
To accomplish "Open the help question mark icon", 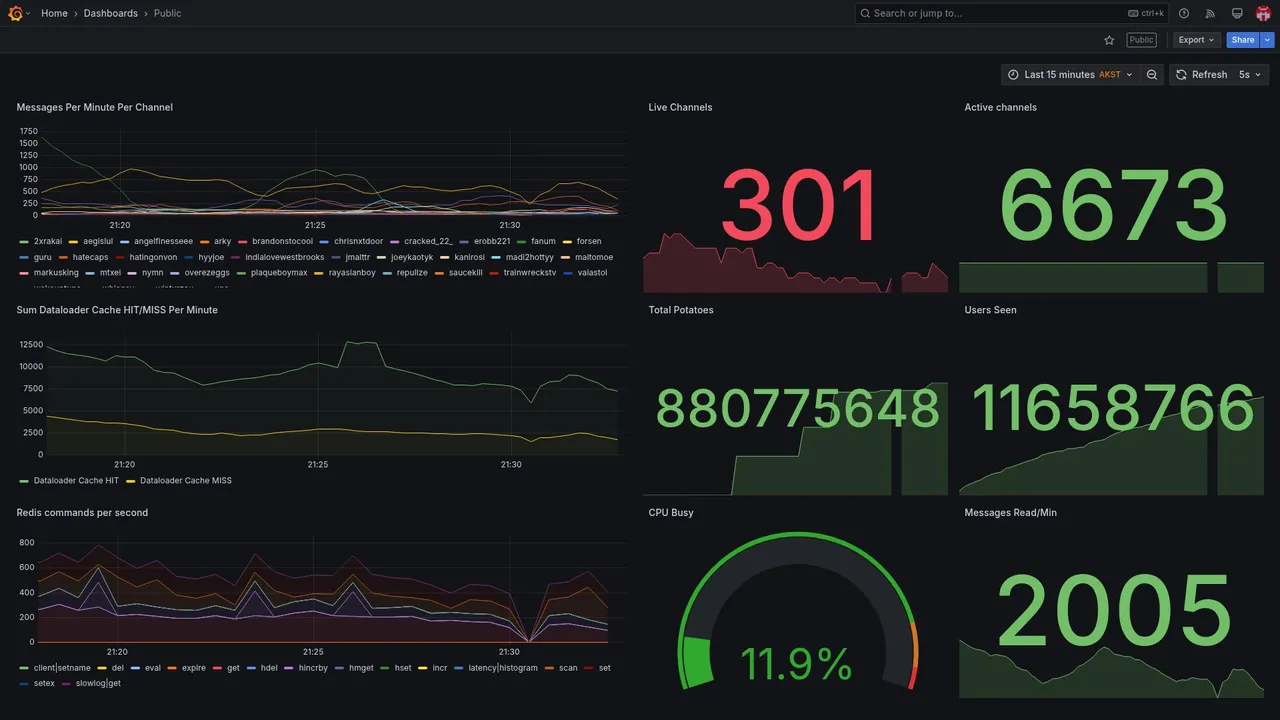I will pos(1184,13).
